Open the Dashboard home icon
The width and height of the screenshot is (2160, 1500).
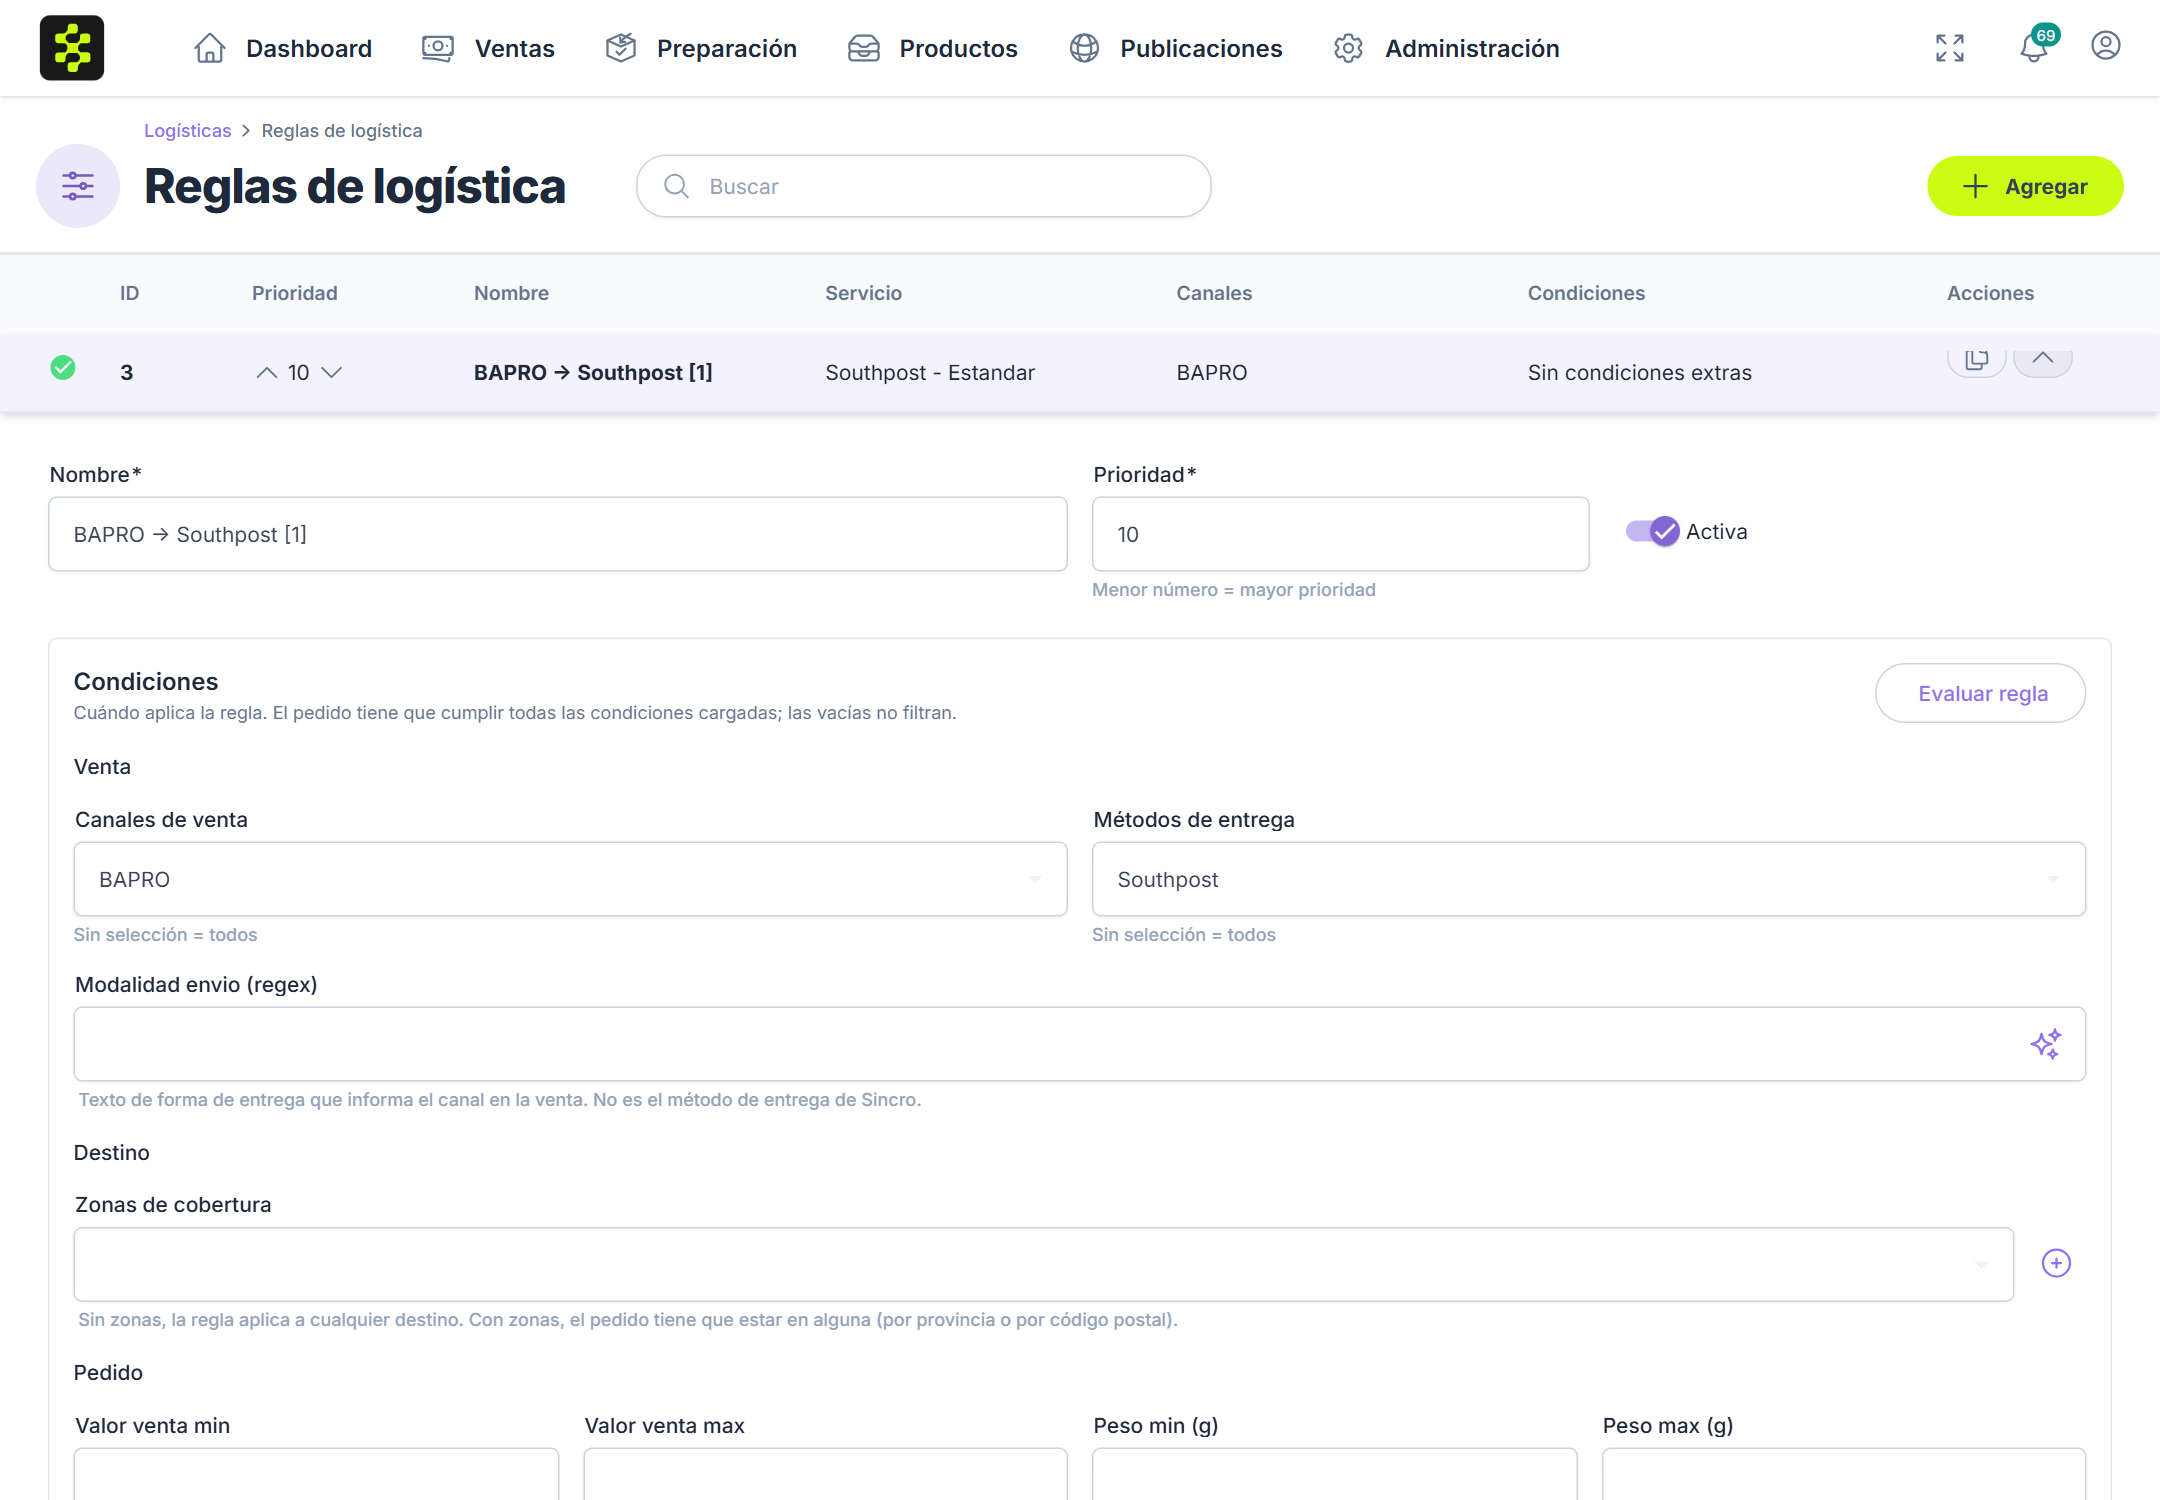[x=210, y=48]
